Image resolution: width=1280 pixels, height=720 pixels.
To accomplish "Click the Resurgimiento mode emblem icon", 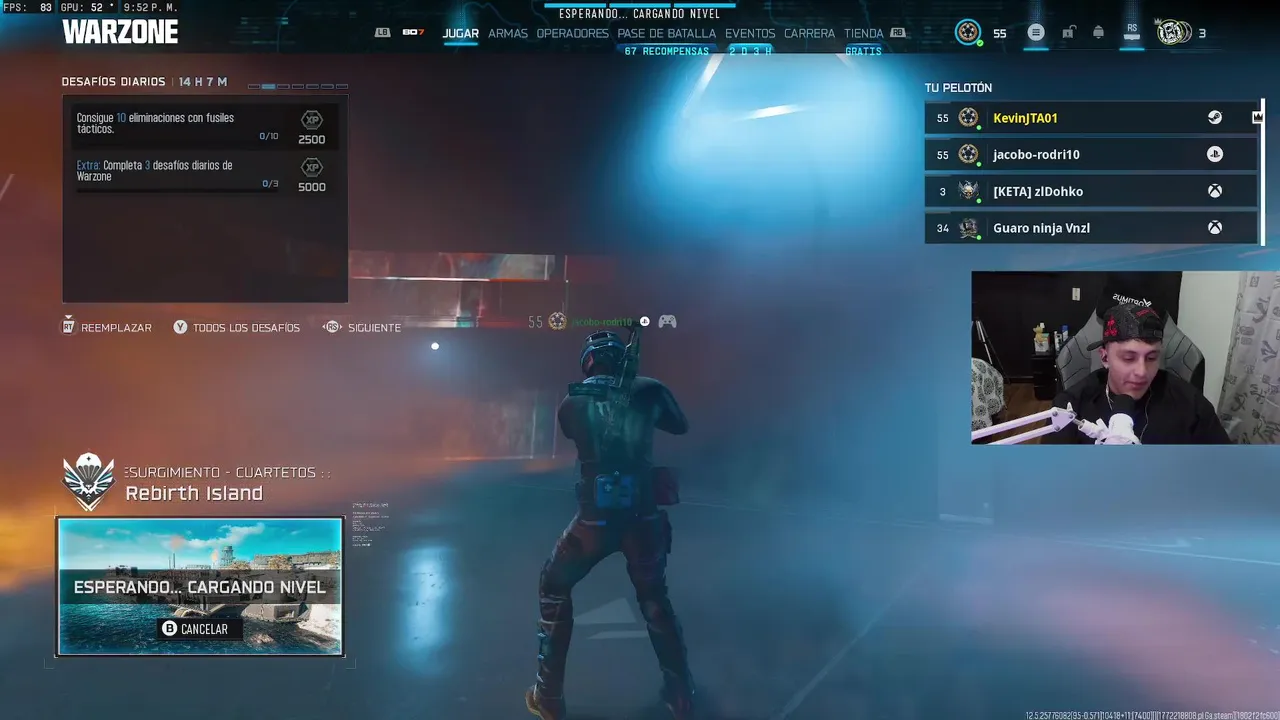I will [89, 481].
